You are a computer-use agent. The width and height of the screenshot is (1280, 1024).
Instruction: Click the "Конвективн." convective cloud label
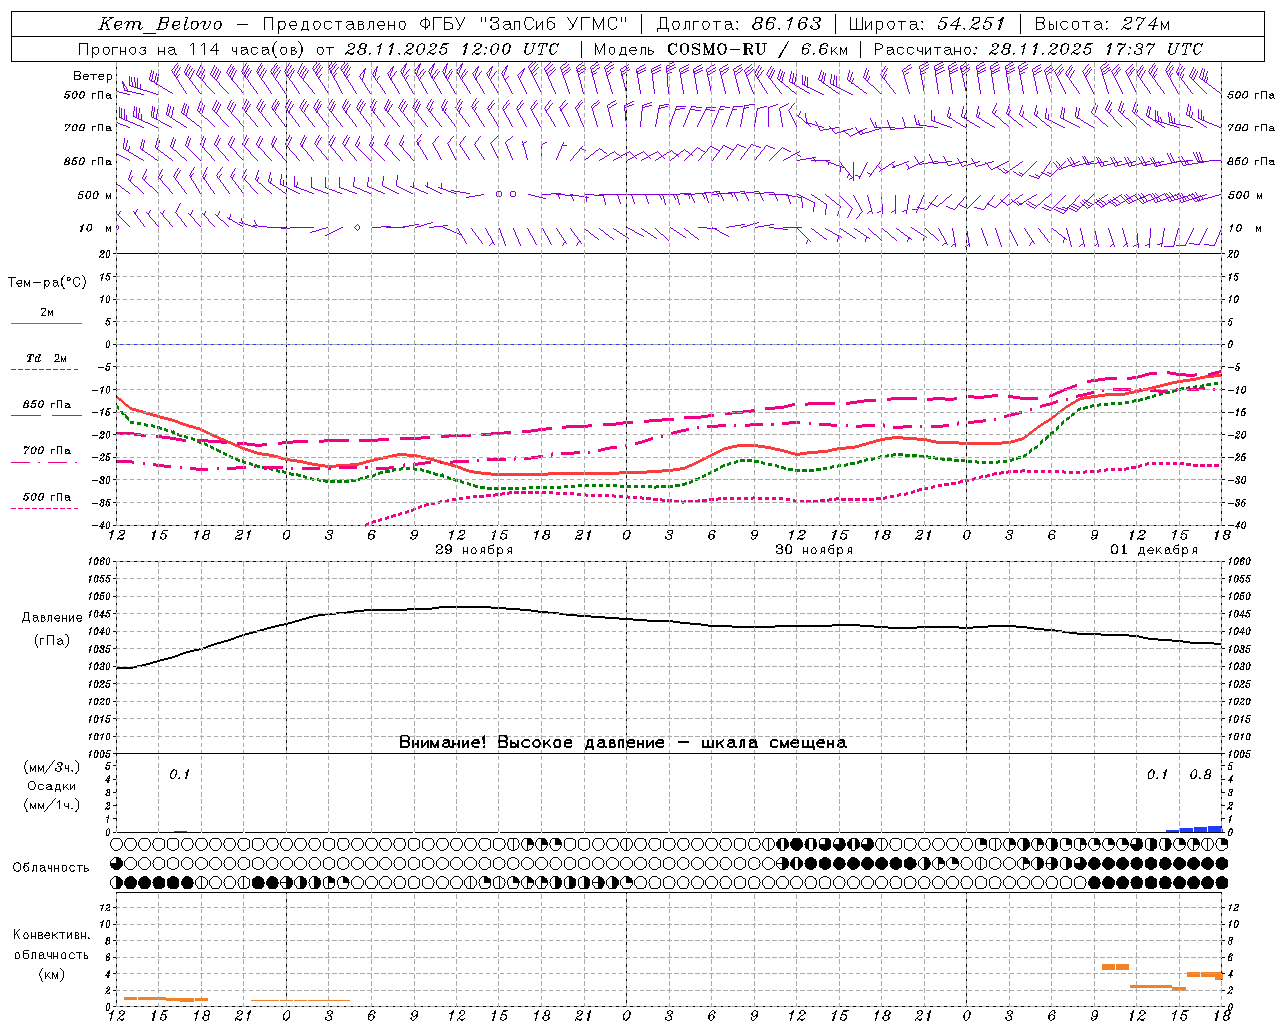(x=51, y=935)
